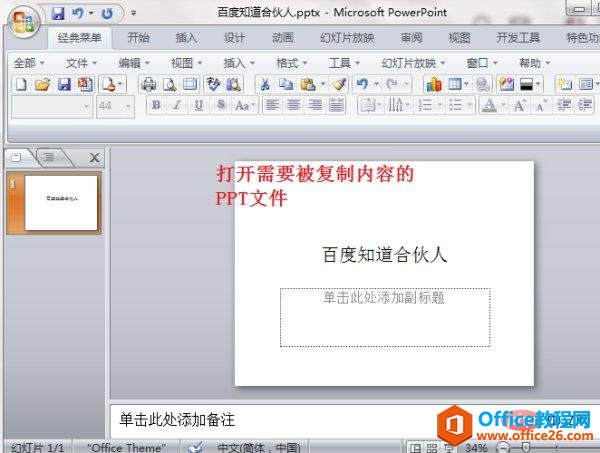The width and height of the screenshot is (600, 453).
Task: Save via Quick Access floppy icon
Action: [x=58, y=14]
